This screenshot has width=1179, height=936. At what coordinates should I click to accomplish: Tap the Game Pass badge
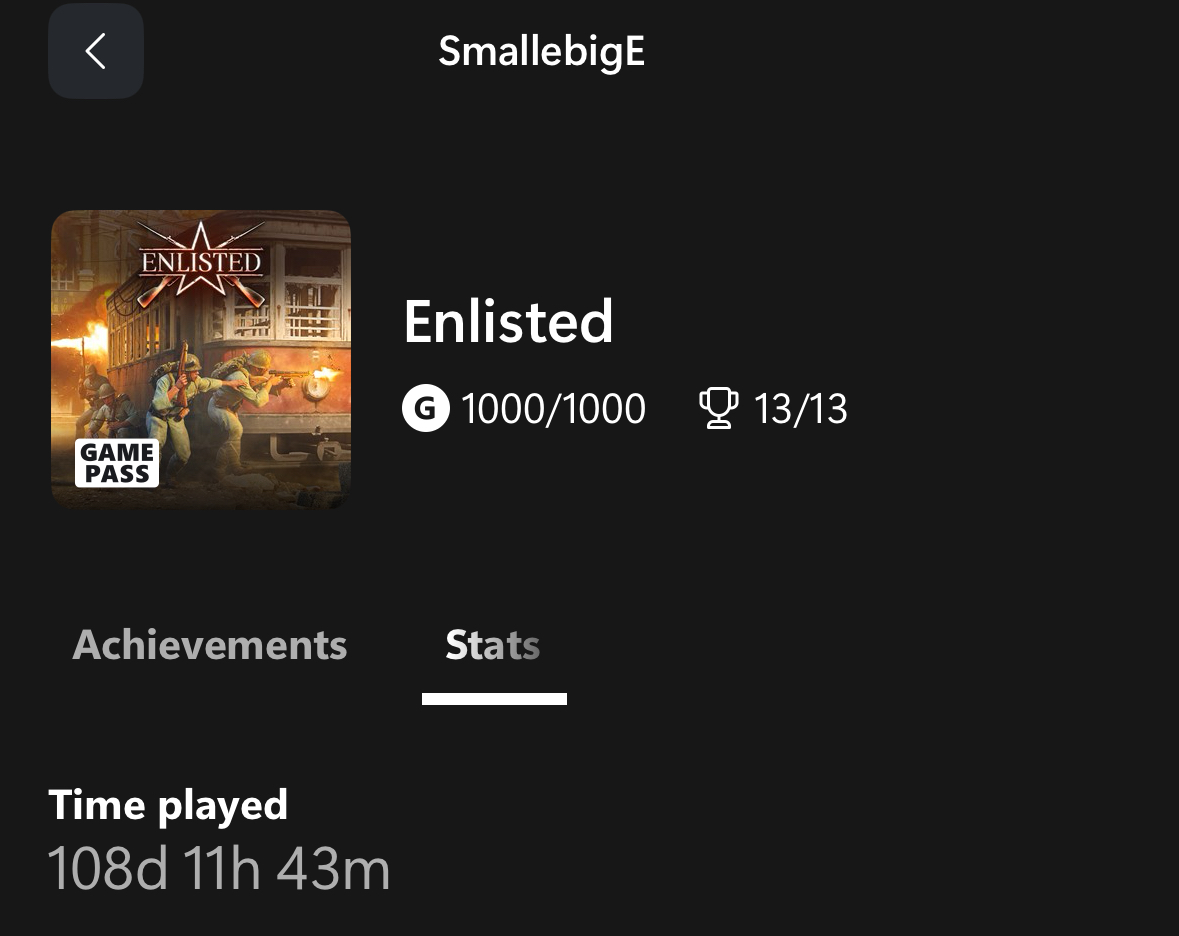pyautogui.click(x=117, y=463)
